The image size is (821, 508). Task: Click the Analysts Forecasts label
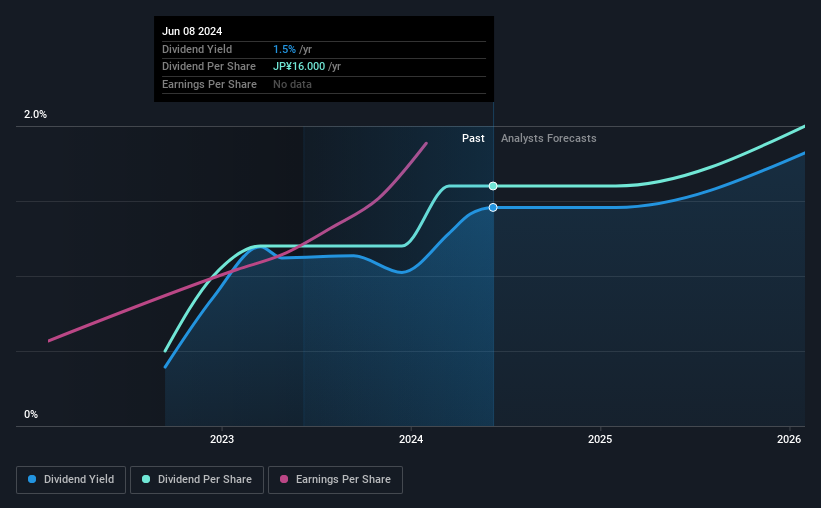(548, 138)
